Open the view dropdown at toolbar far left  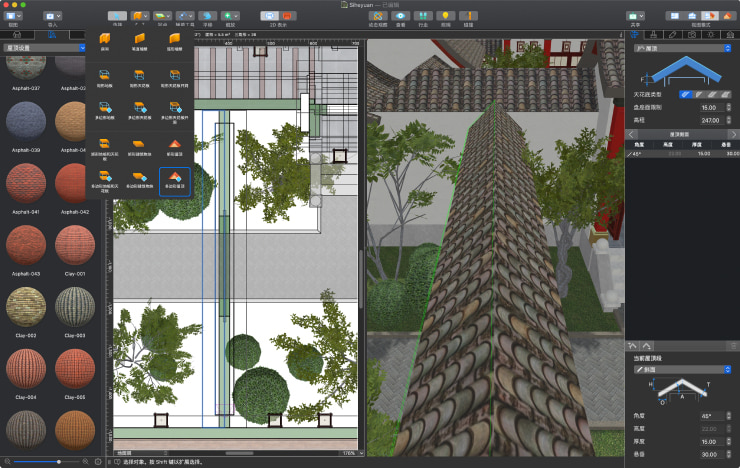tap(13, 16)
